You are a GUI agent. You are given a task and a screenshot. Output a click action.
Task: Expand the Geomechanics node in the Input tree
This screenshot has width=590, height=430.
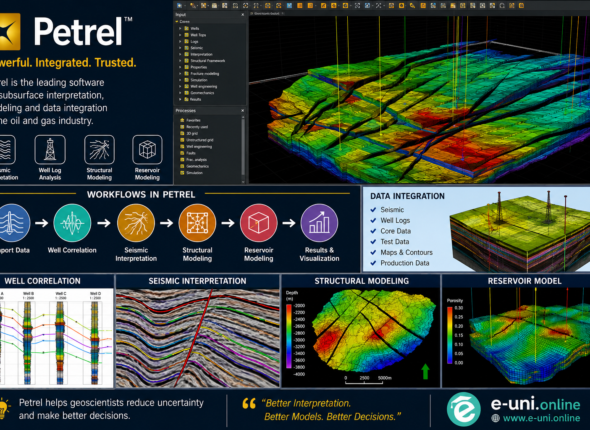[180, 93]
